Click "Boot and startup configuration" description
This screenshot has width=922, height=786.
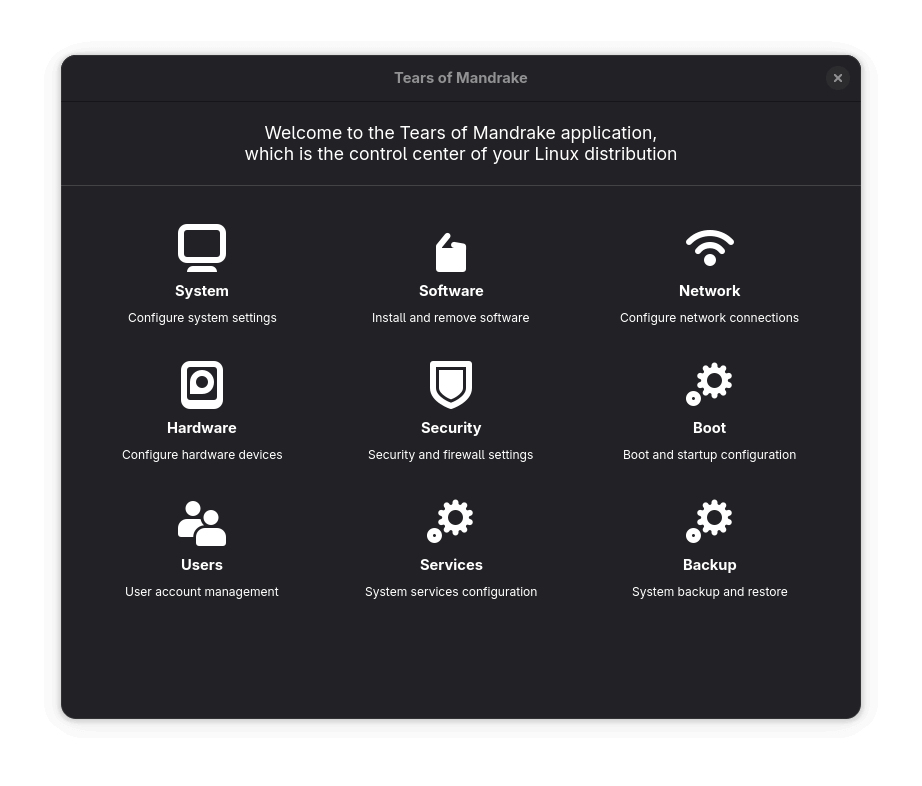point(709,455)
